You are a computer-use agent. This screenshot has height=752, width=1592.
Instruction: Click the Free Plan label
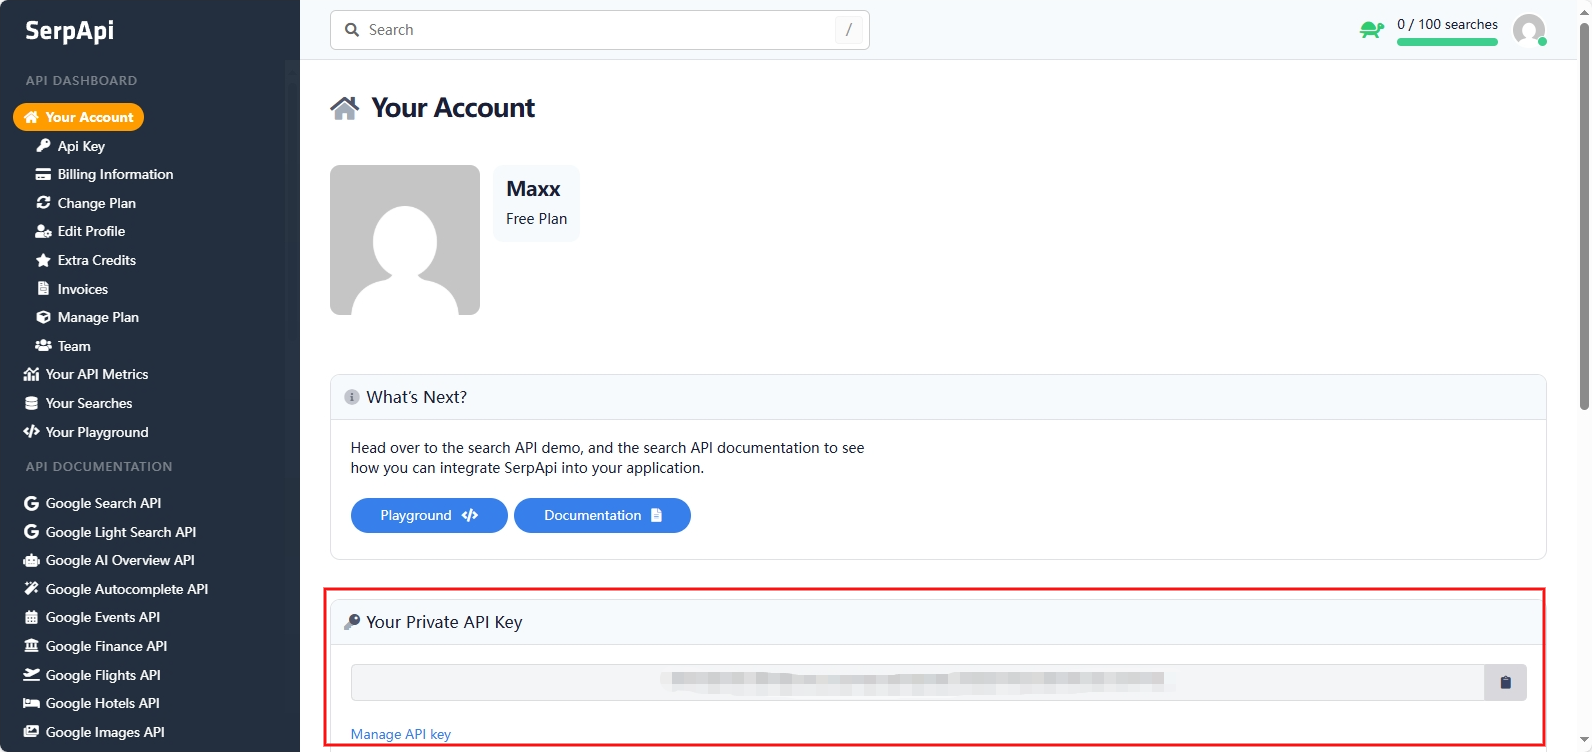tap(536, 219)
